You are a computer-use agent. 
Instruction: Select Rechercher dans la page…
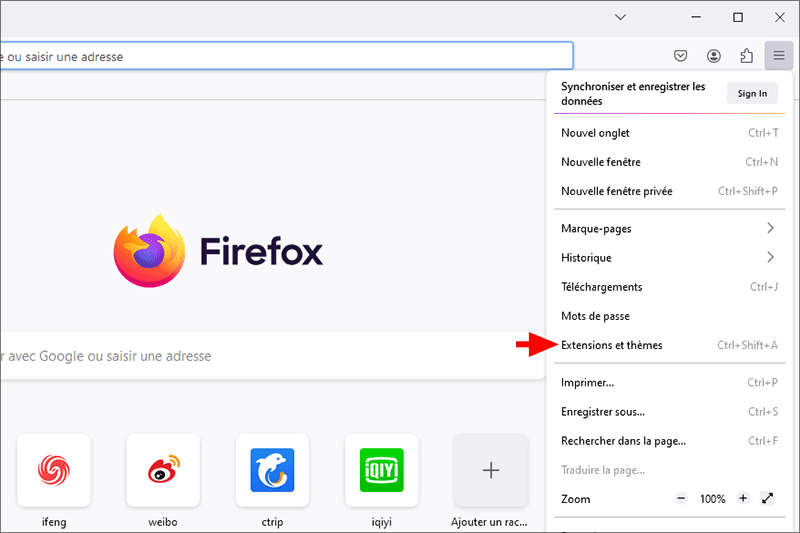coord(669,441)
